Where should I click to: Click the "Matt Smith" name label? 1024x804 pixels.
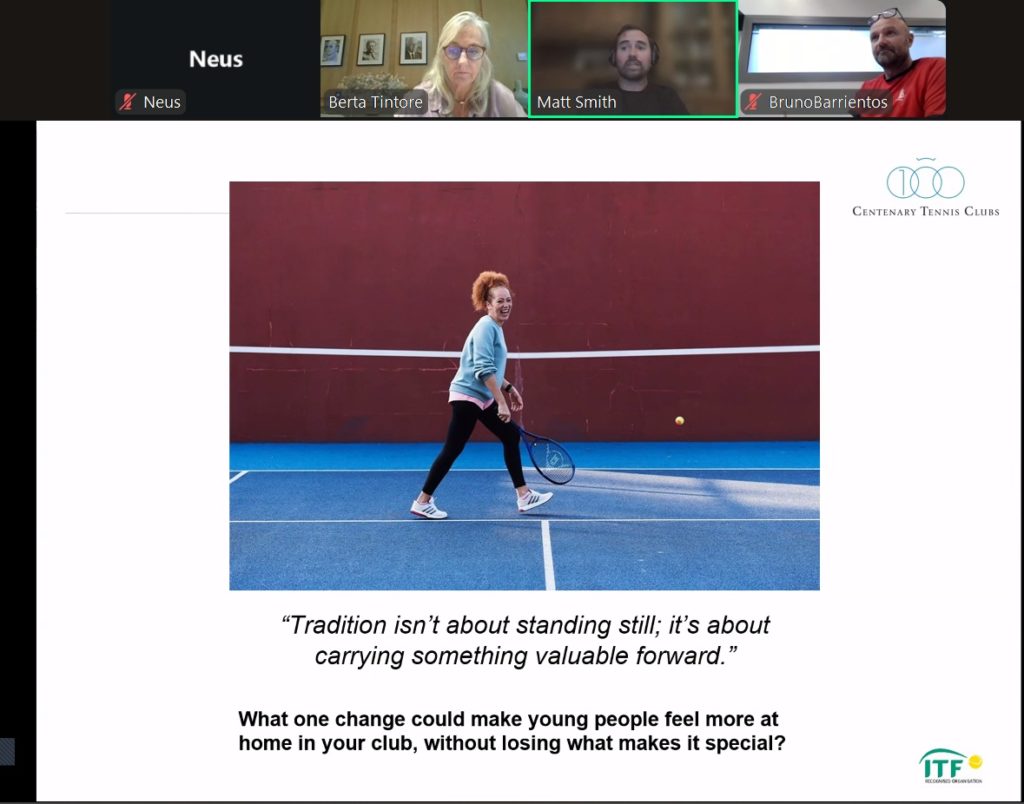[576, 102]
